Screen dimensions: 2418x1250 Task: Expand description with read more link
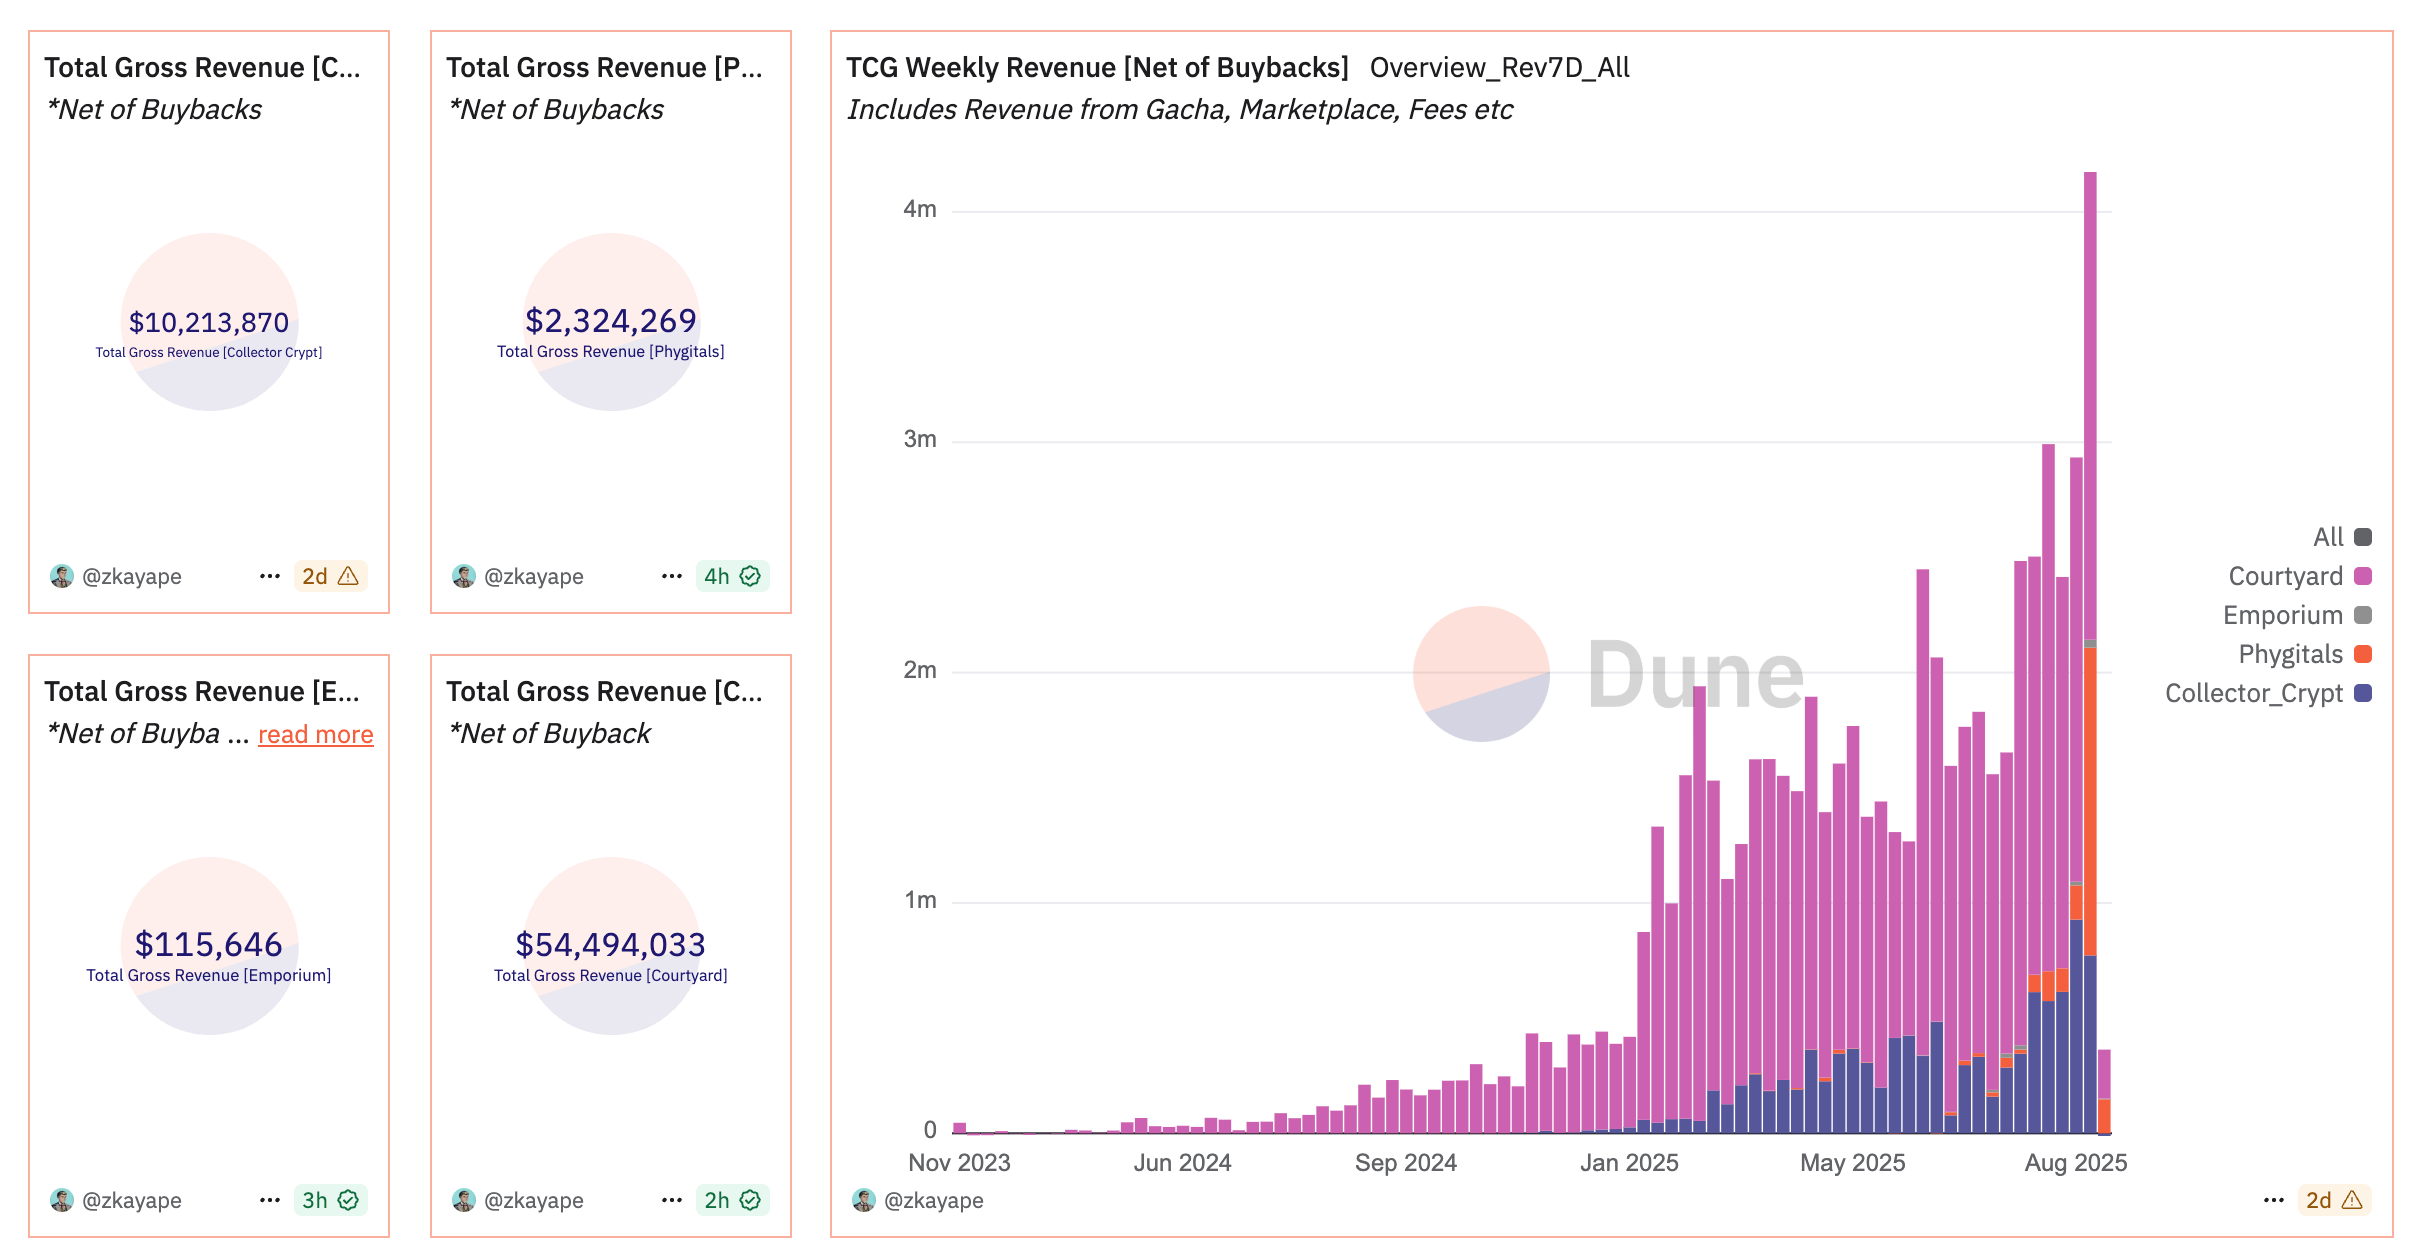[315, 734]
